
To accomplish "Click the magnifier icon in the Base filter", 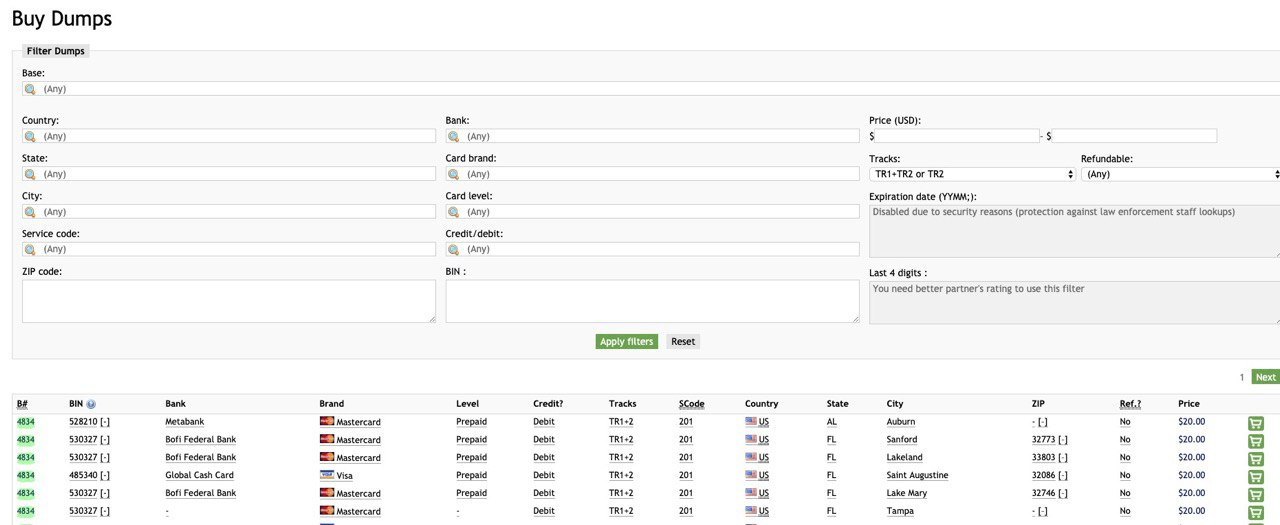I will tap(30, 89).
